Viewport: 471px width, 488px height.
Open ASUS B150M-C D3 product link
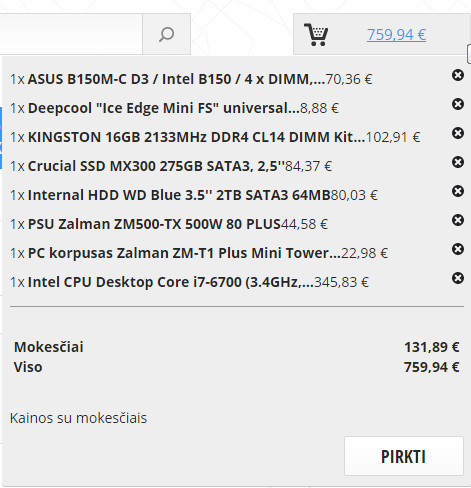click(x=176, y=79)
